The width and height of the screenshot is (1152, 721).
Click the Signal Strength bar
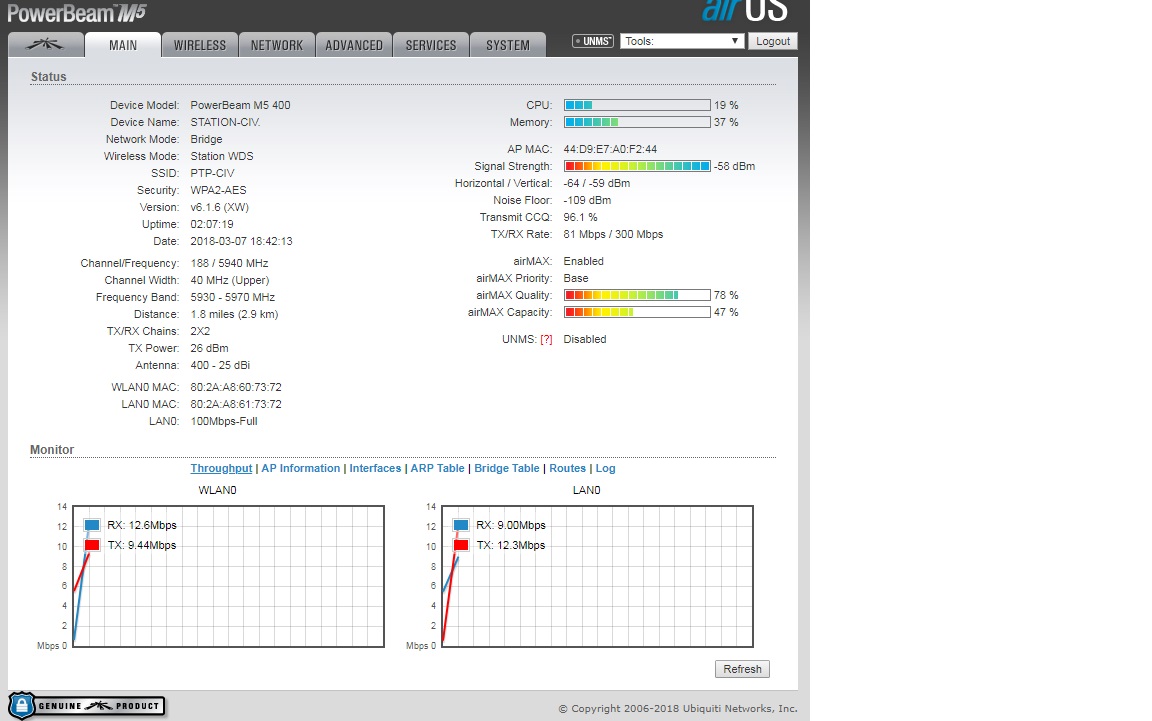coord(637,166)
